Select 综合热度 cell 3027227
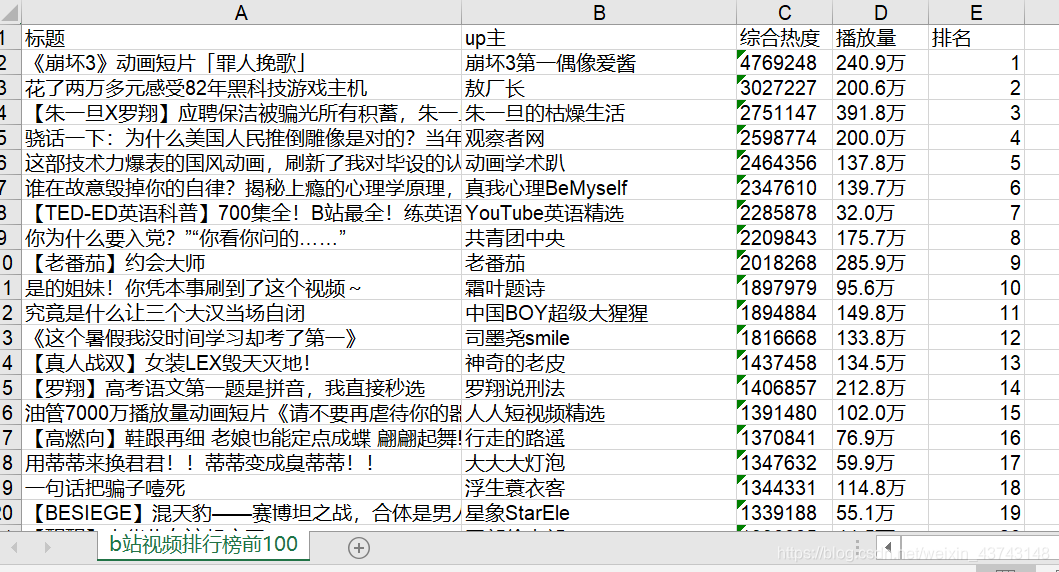 [x=784, y=88]
